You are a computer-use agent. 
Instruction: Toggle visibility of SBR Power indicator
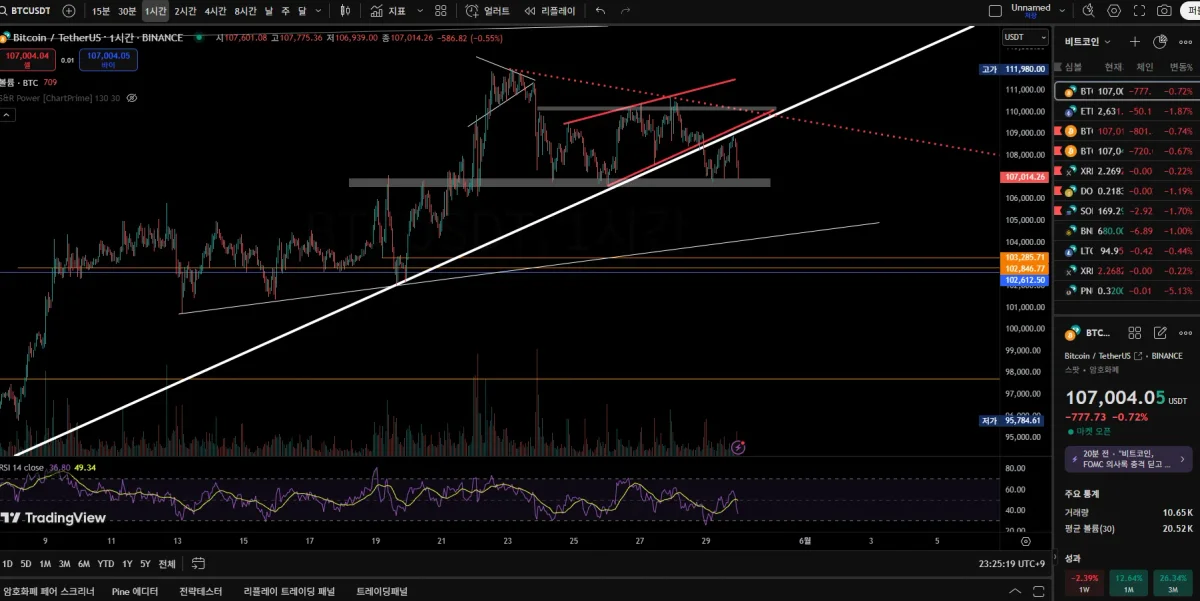[131, 98]
